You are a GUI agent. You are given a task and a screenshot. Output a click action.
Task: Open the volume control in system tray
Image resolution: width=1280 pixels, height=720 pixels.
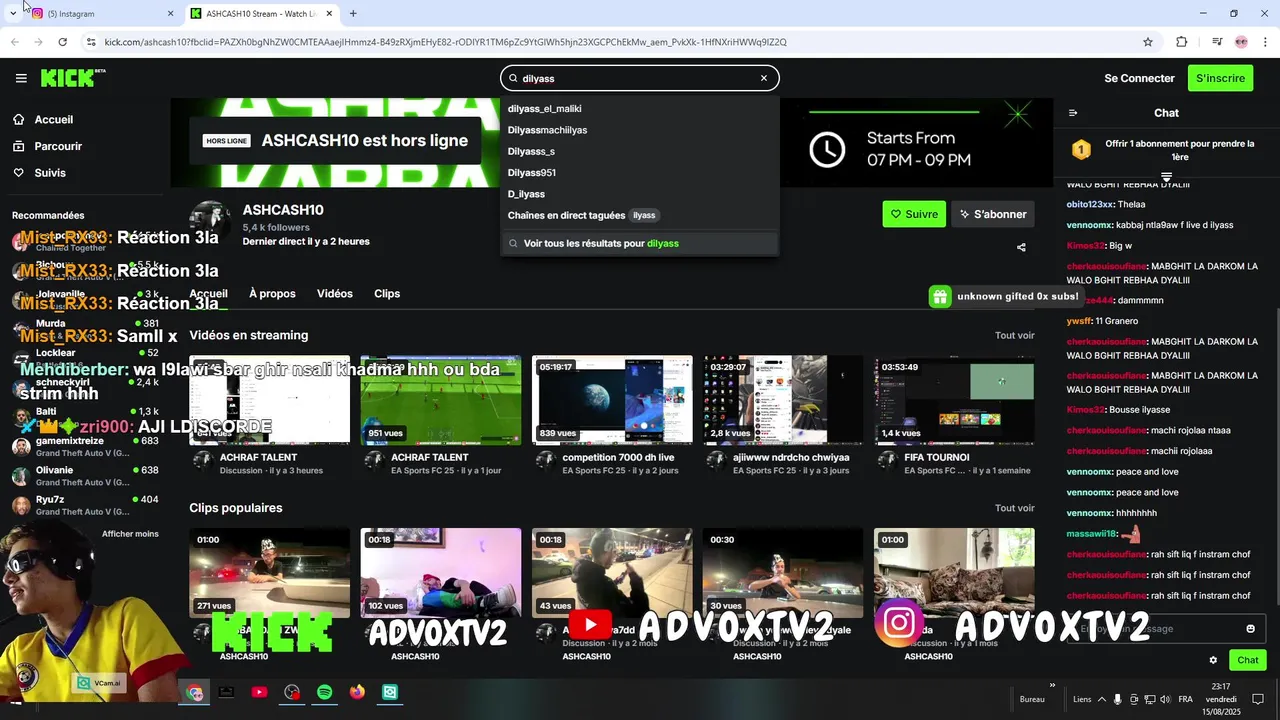click(x=1166, y=699)
